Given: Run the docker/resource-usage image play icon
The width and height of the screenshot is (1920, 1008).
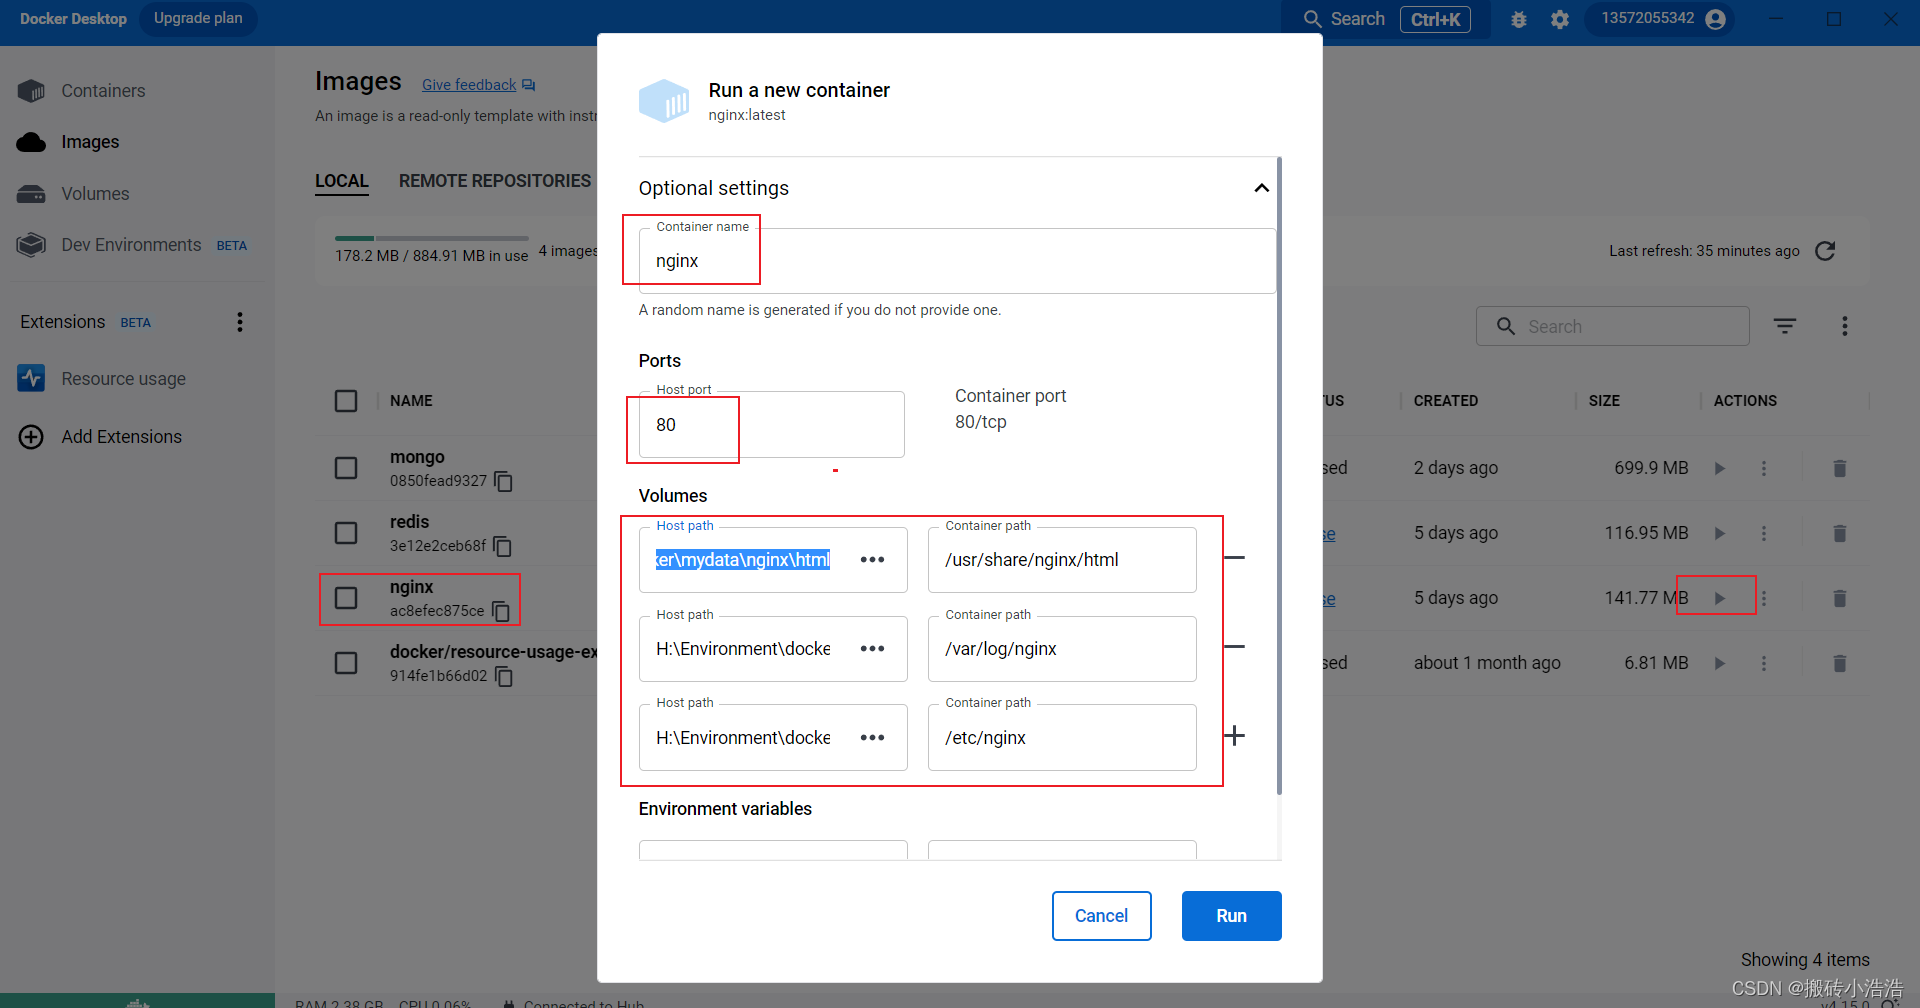Looking at the screenshot, I should point(1720,663).
